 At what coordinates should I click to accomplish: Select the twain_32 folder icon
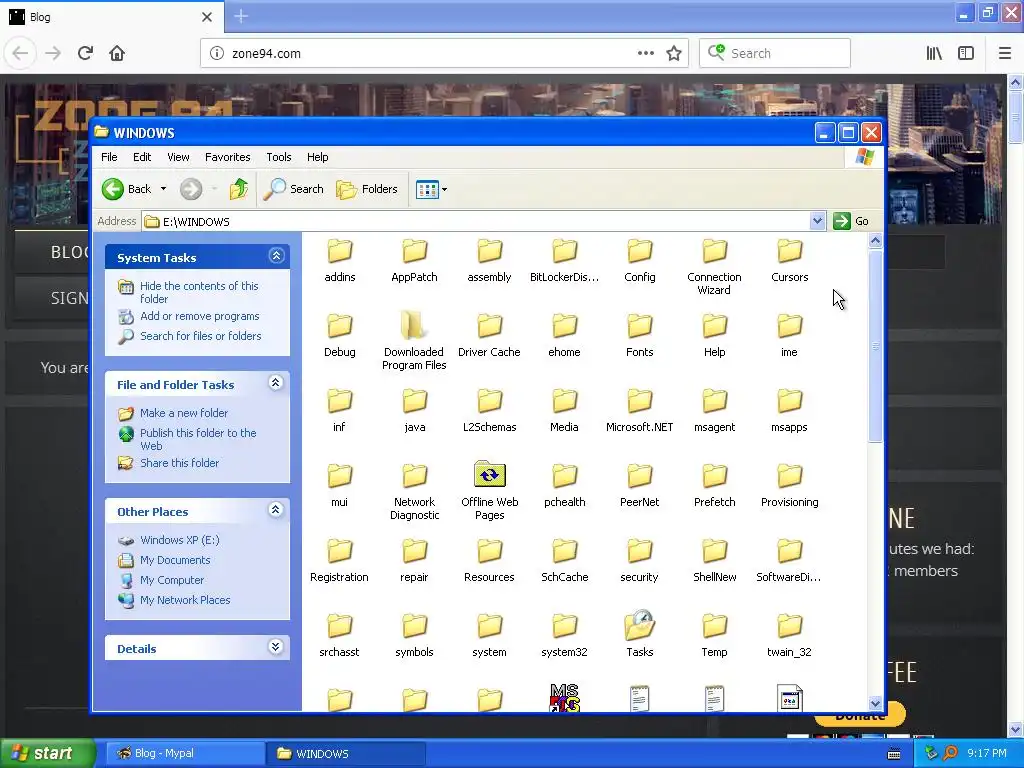click(790, 626)
